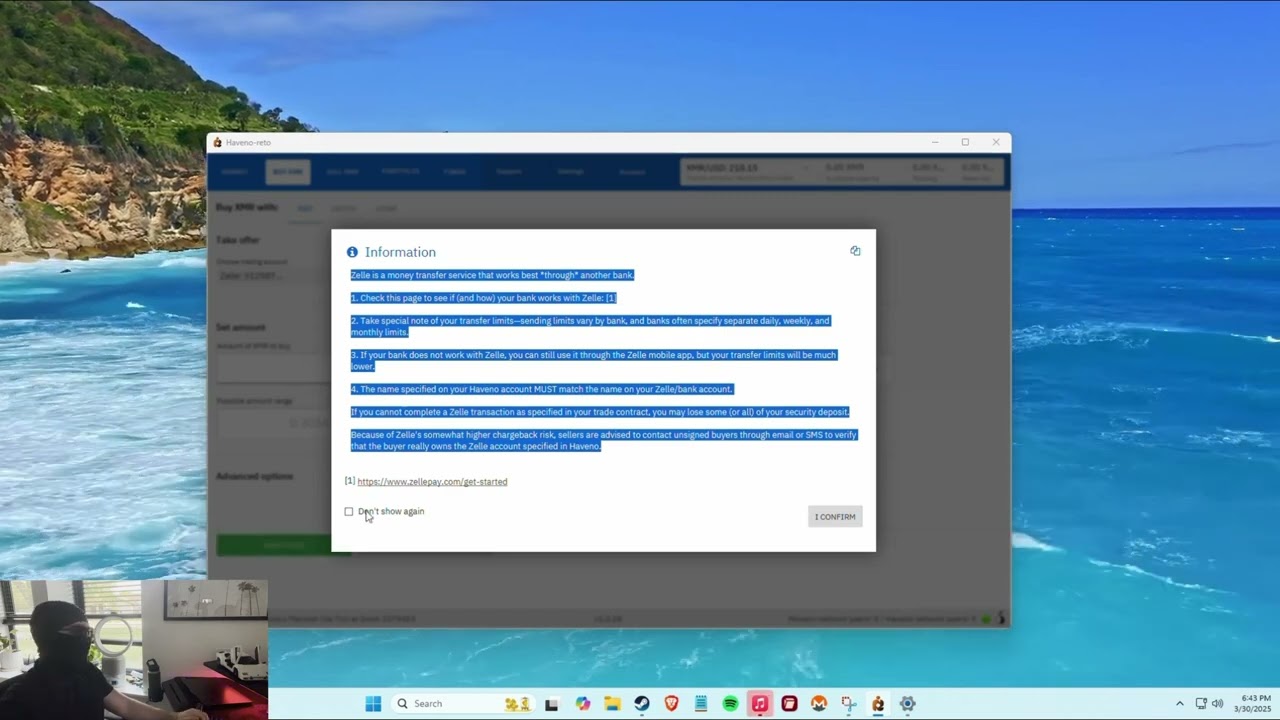1280x720 pixels.
Task: Open the Market tab in Haveno
Action: pos(235,172)
